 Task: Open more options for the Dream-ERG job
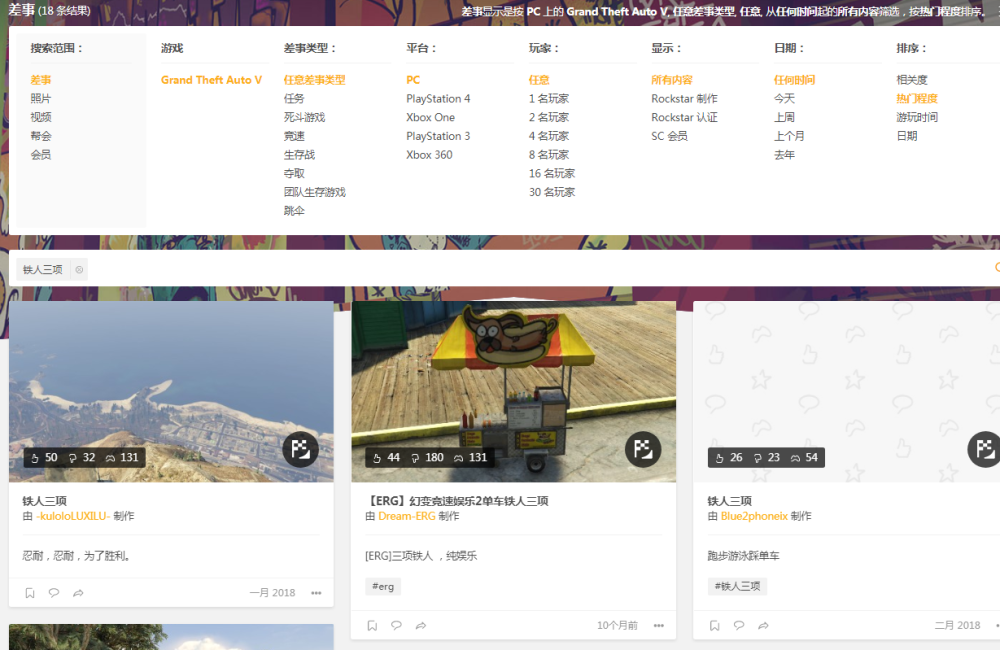tap(659, 626)
